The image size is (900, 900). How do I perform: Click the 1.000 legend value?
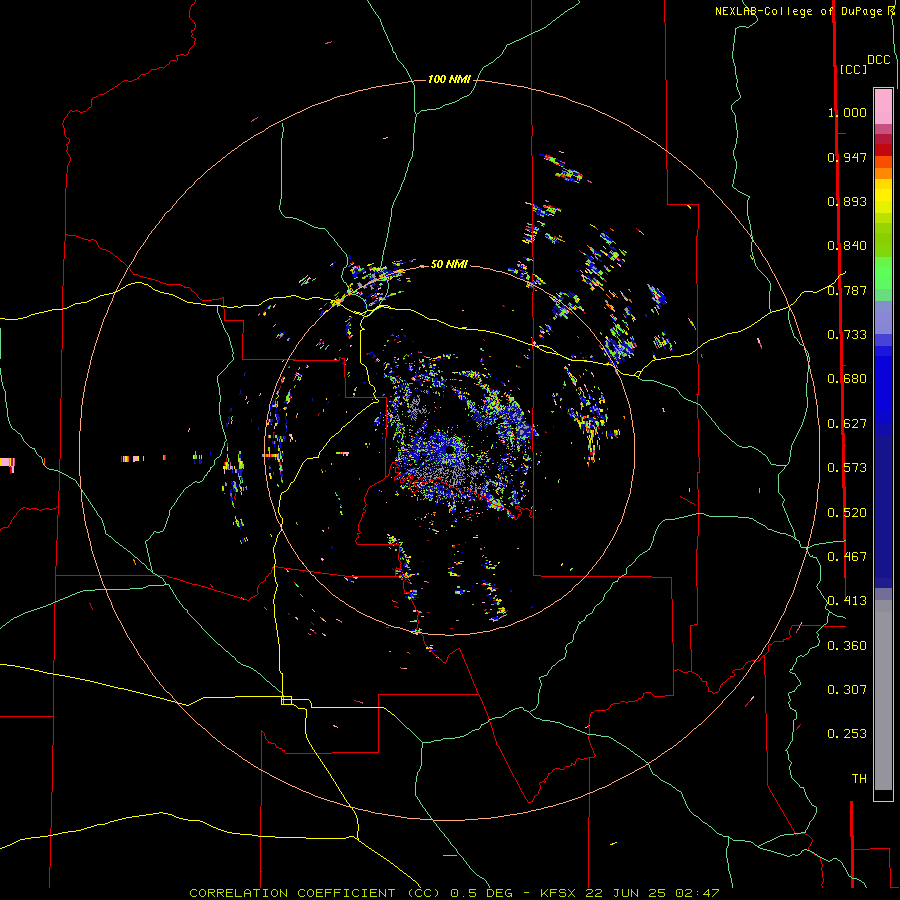click(847, 112)
